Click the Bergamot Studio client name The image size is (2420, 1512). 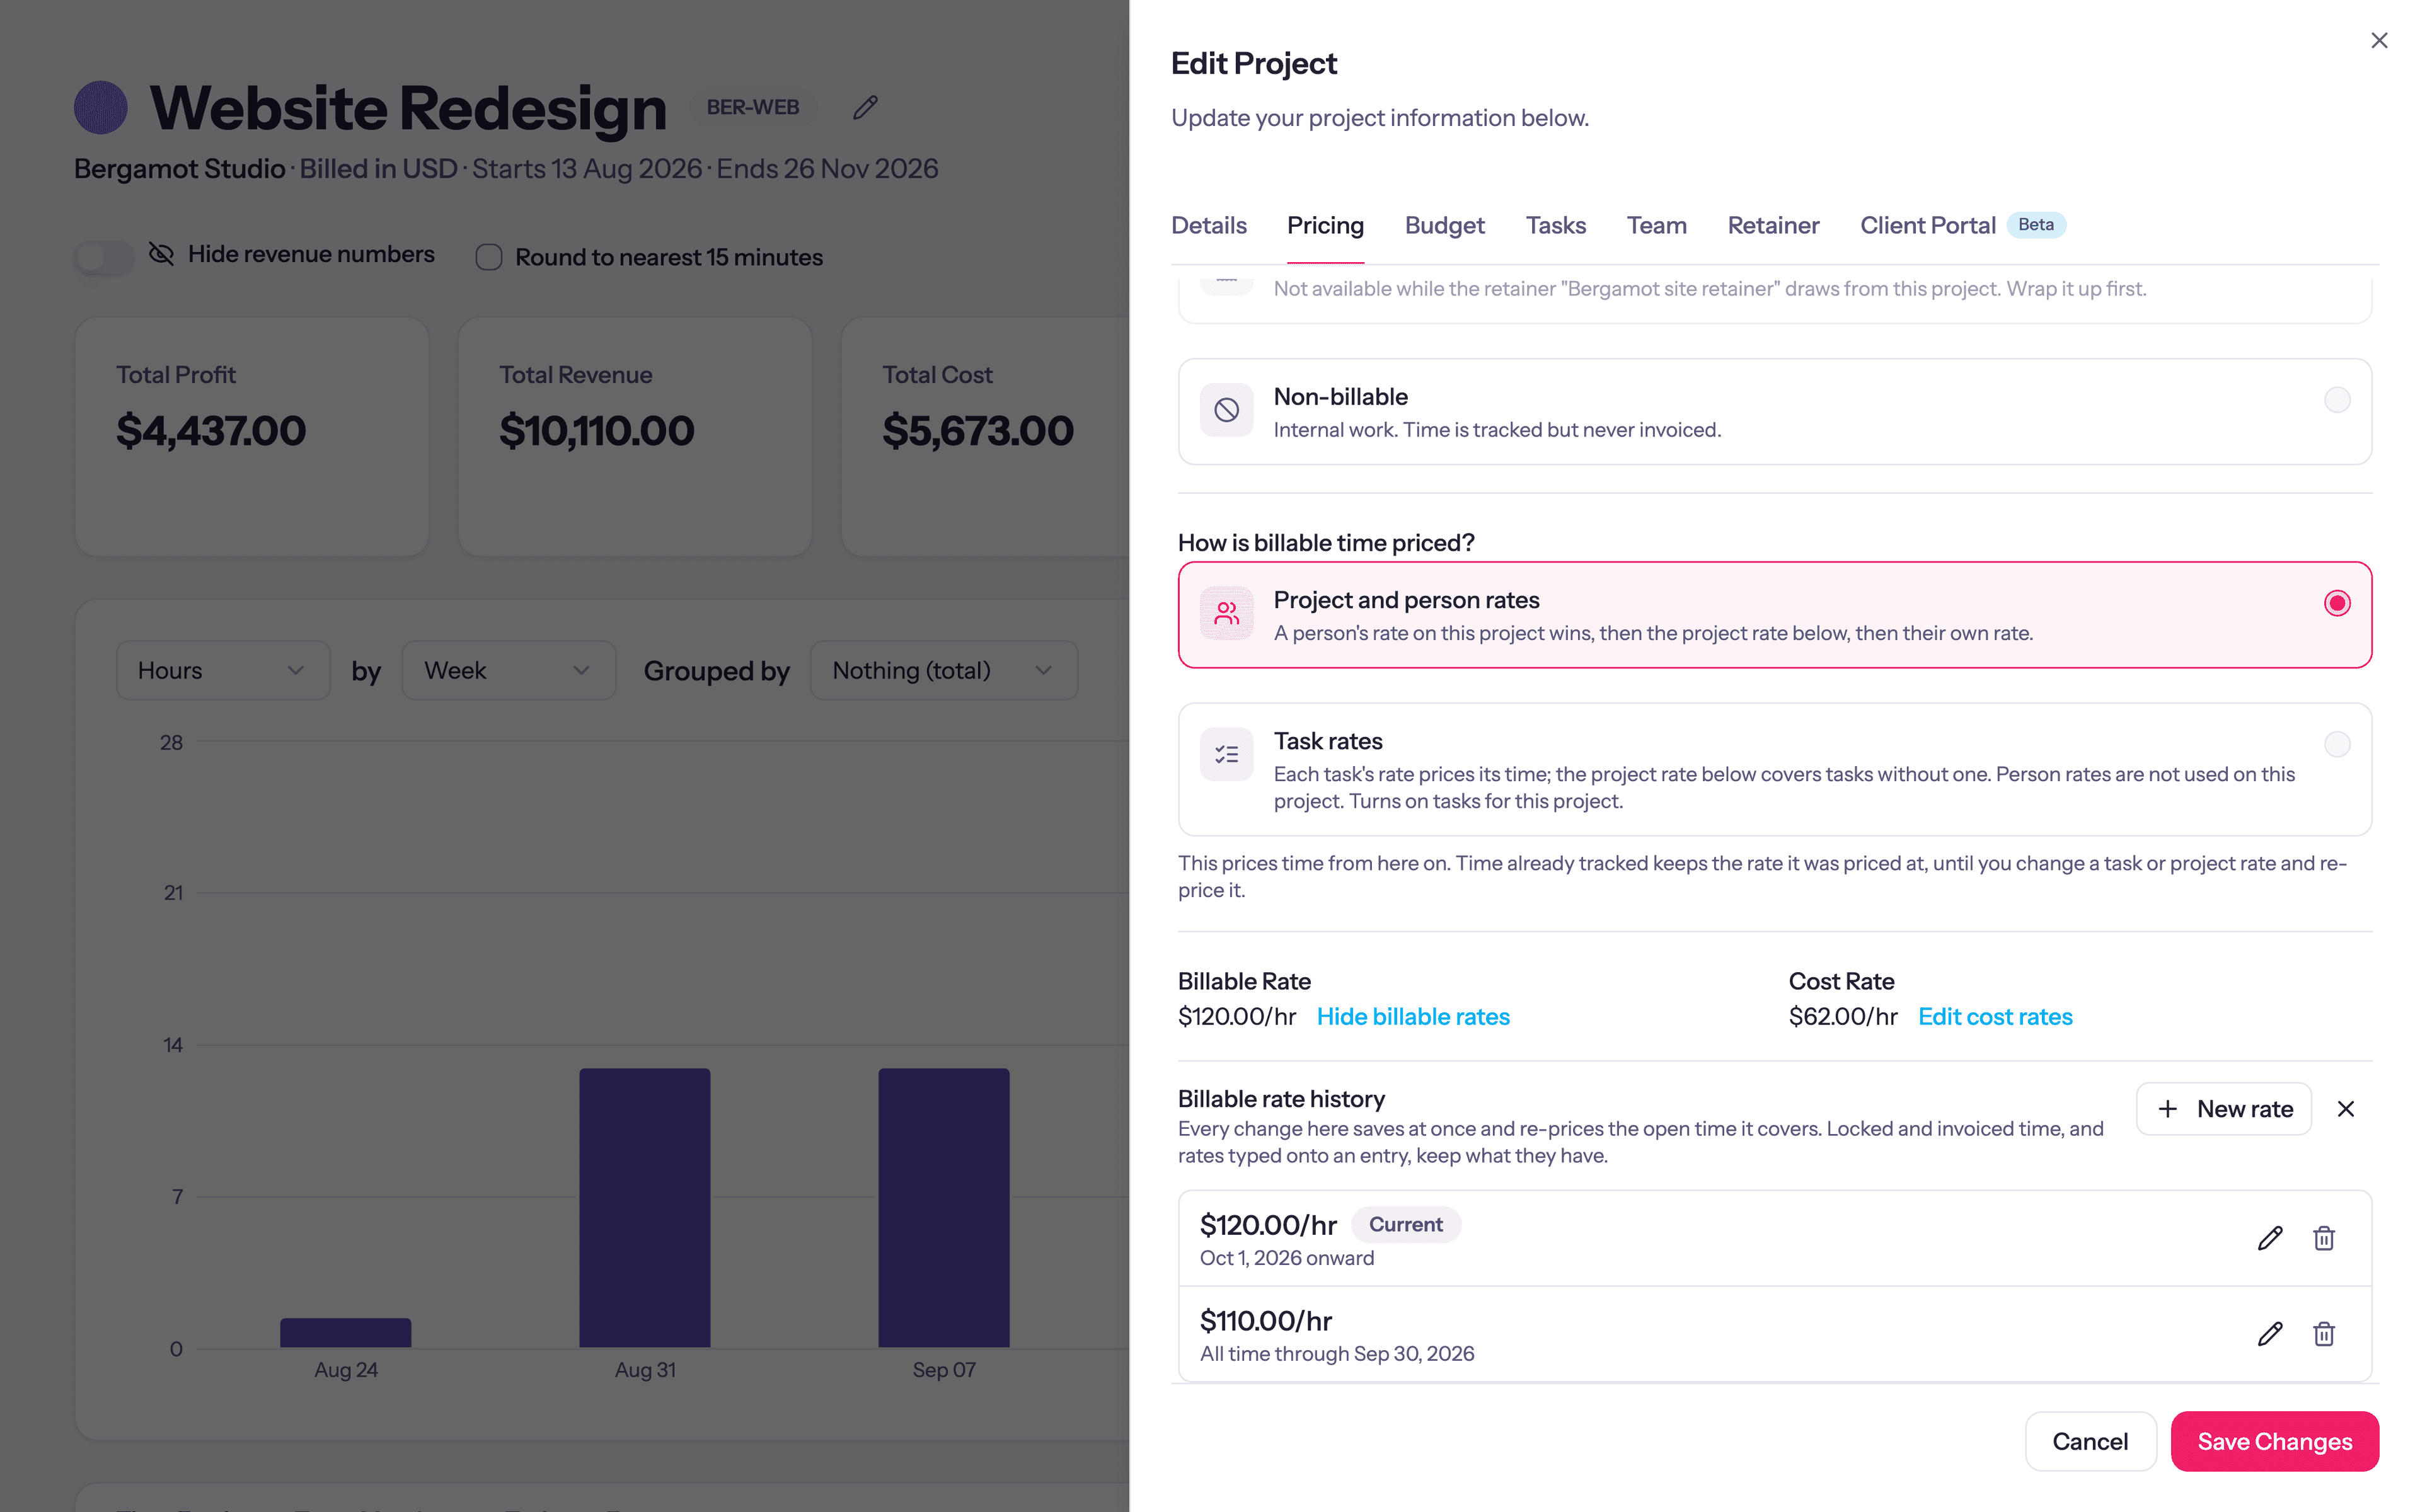[x=179, y=168]
